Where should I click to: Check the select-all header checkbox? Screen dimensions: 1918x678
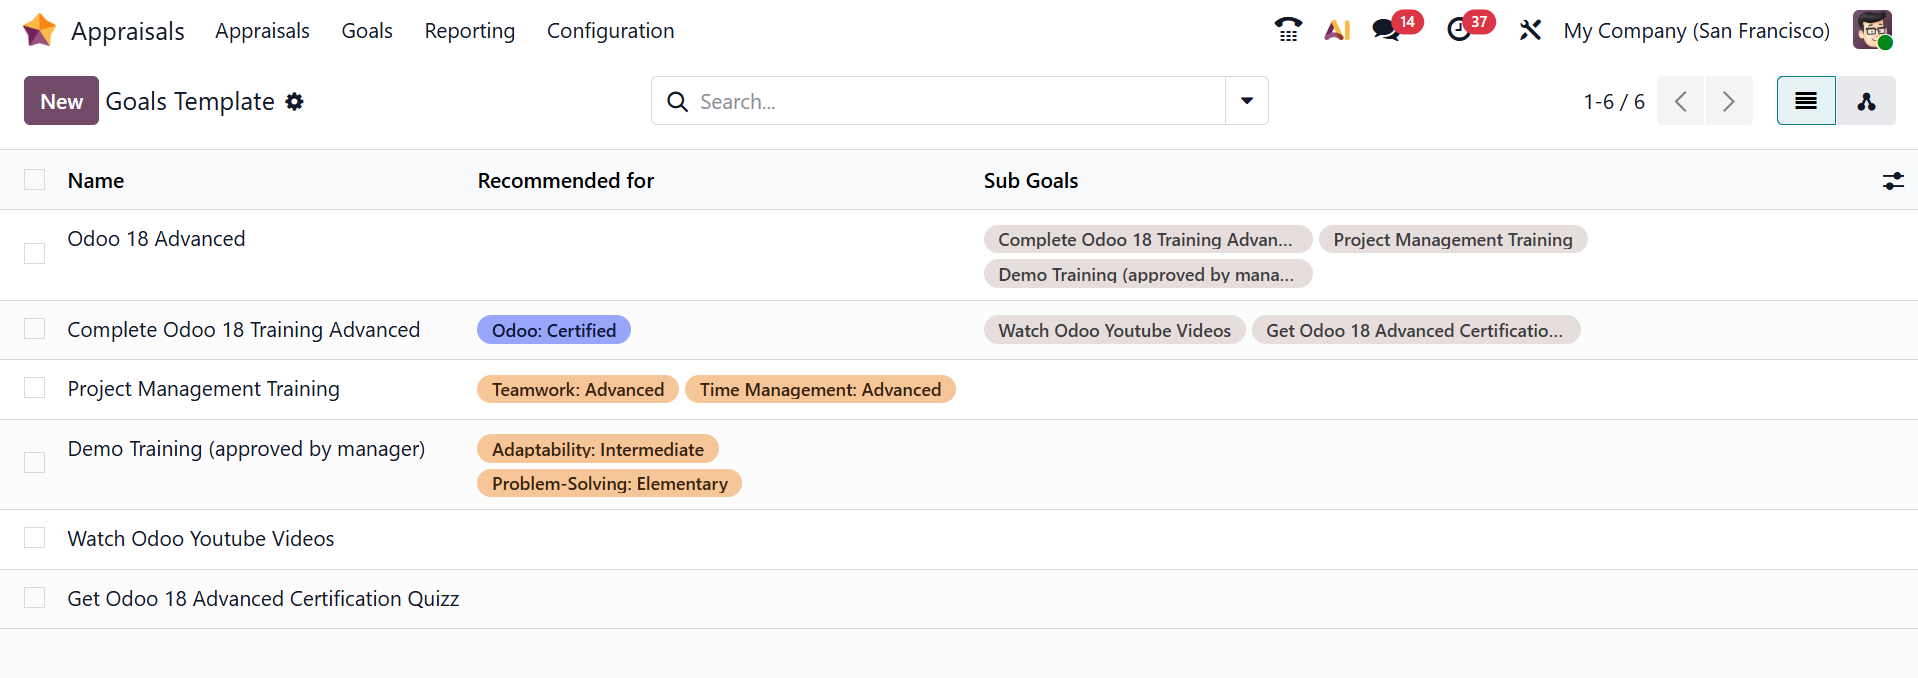[35, 180]
